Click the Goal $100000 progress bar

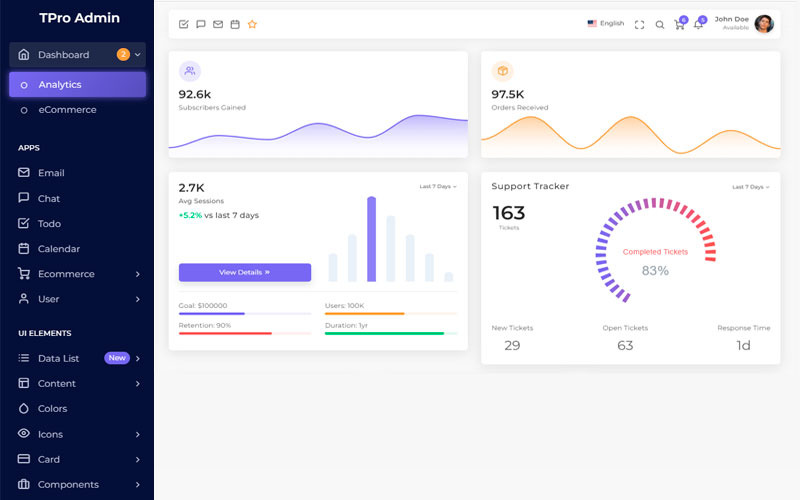click(x=245, y=314)
